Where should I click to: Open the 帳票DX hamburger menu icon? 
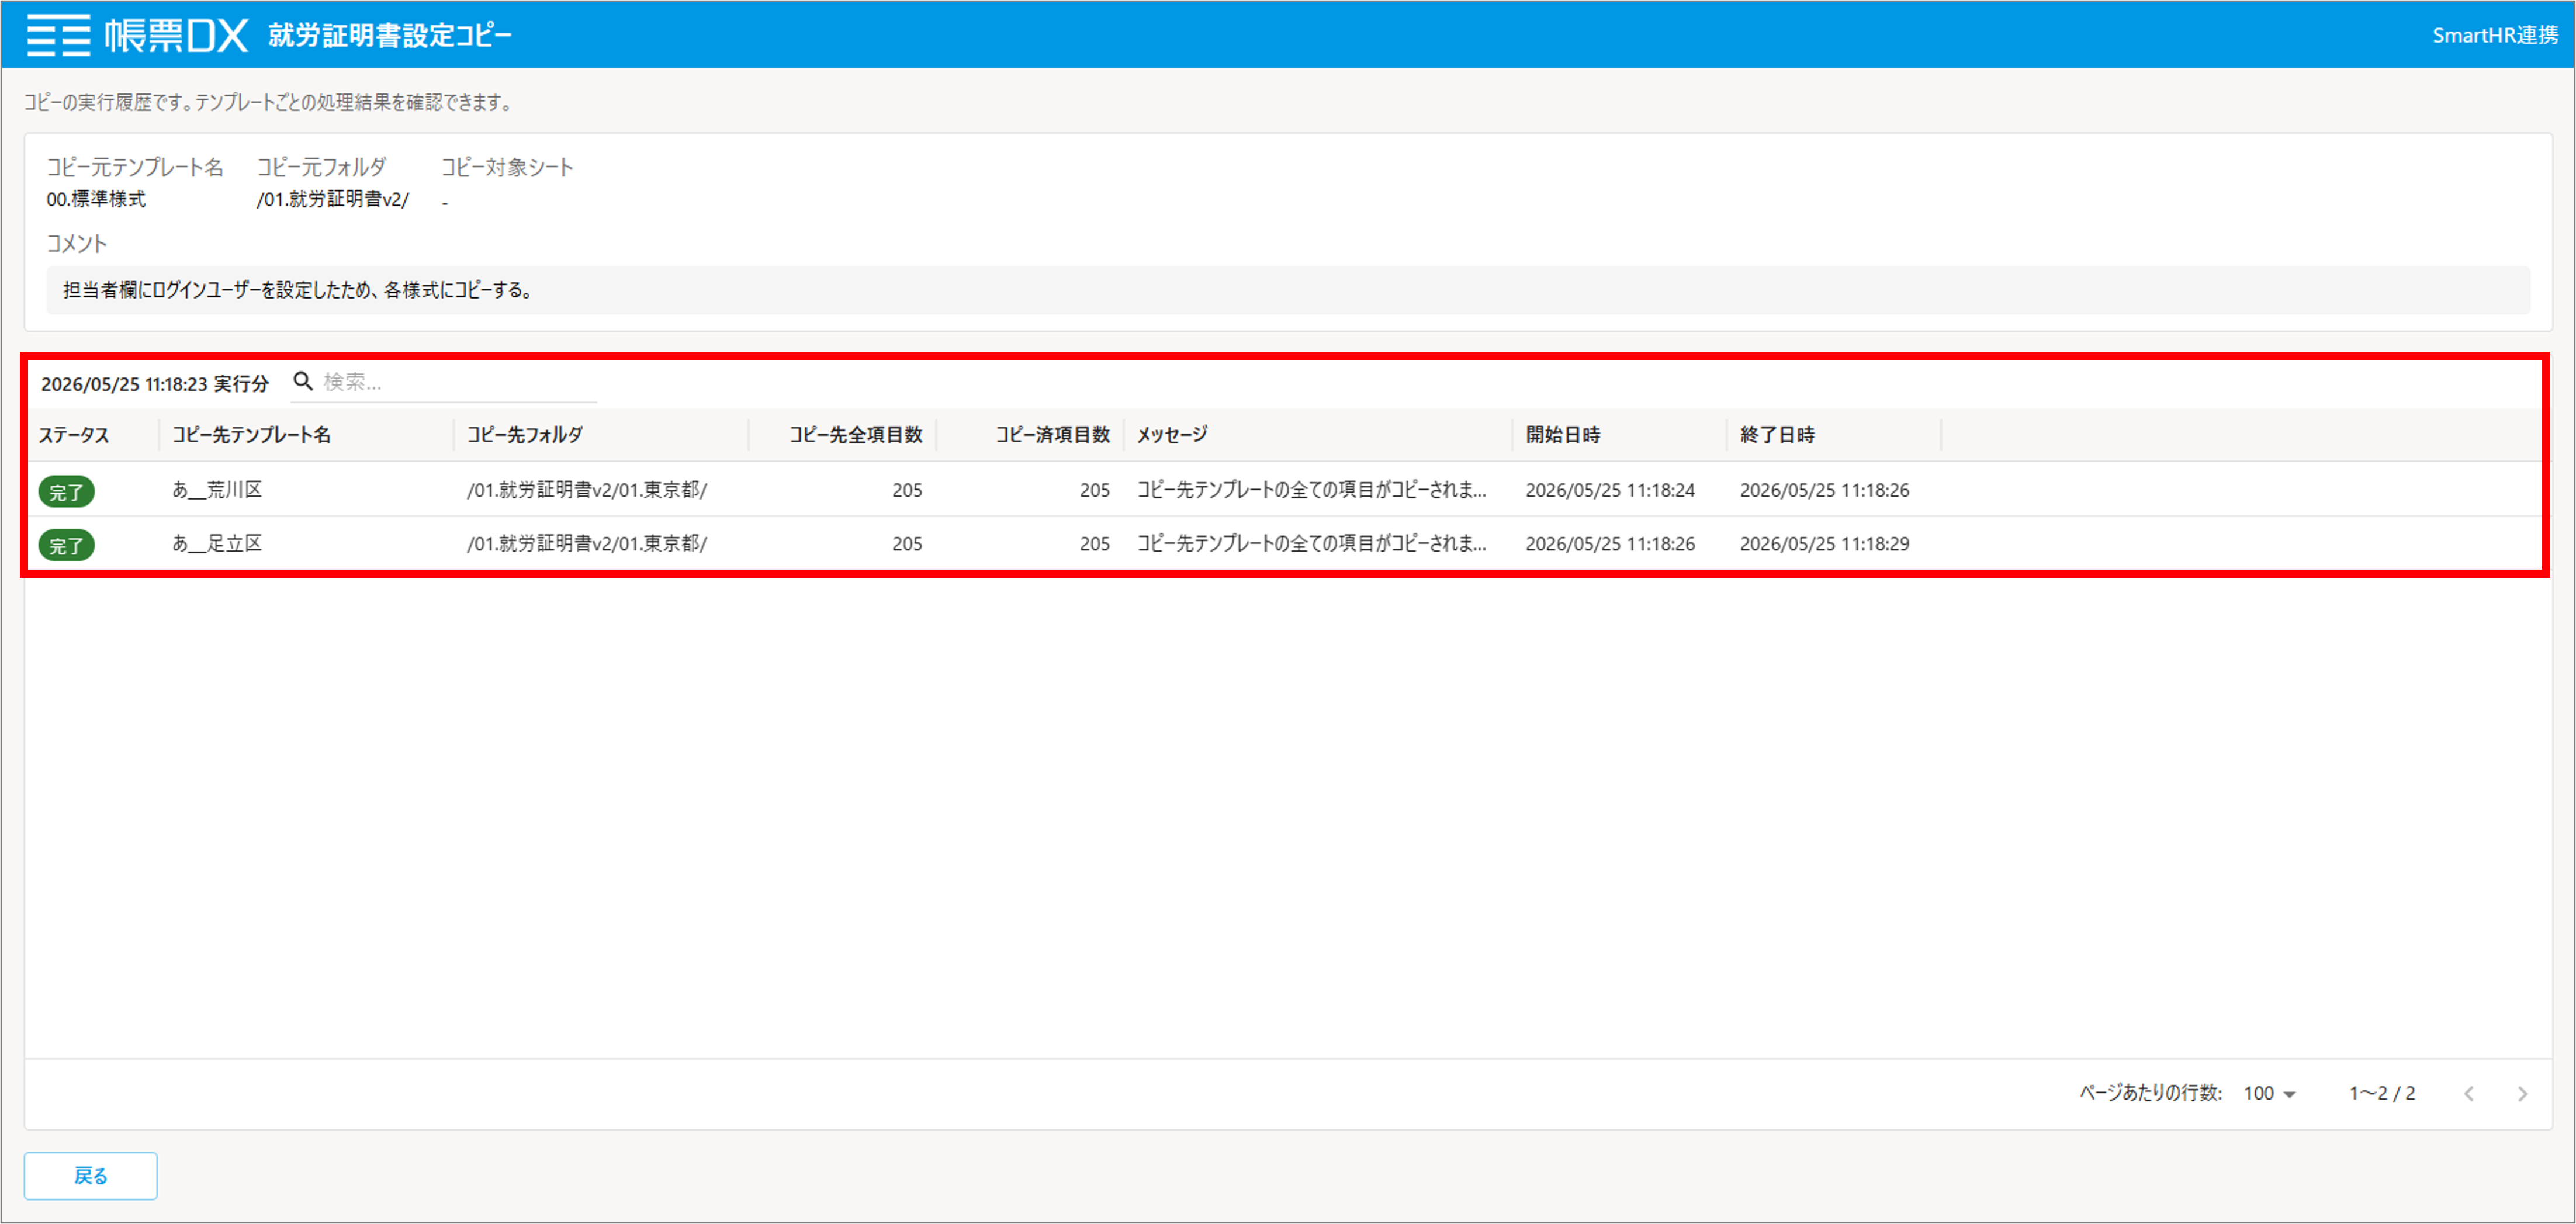click(58, 35)
